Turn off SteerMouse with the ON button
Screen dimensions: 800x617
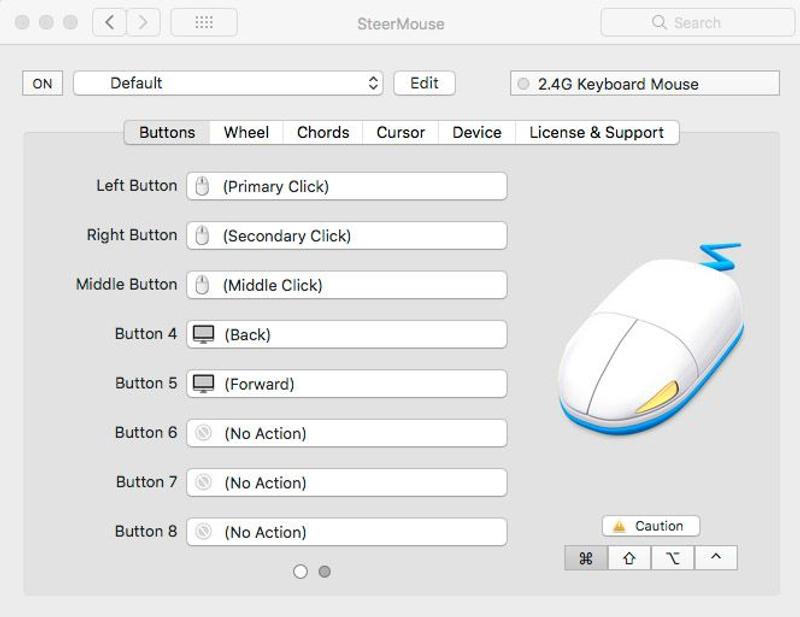42,83
